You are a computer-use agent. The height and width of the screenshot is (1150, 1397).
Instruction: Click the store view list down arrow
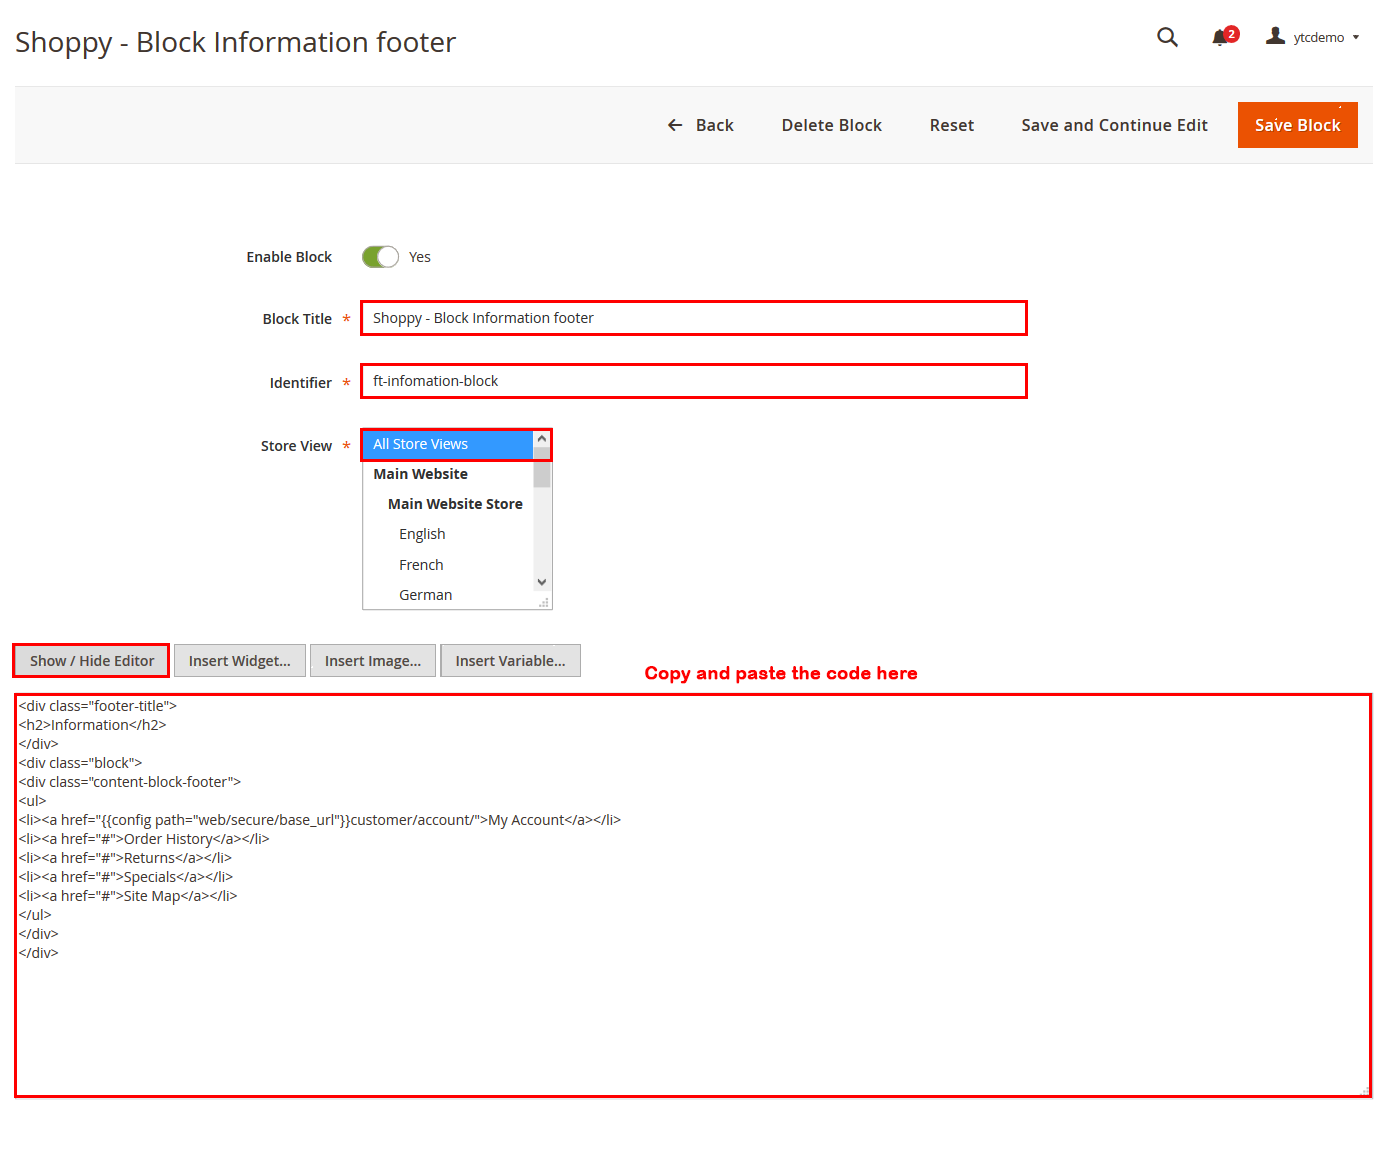[x=542, y=582]
